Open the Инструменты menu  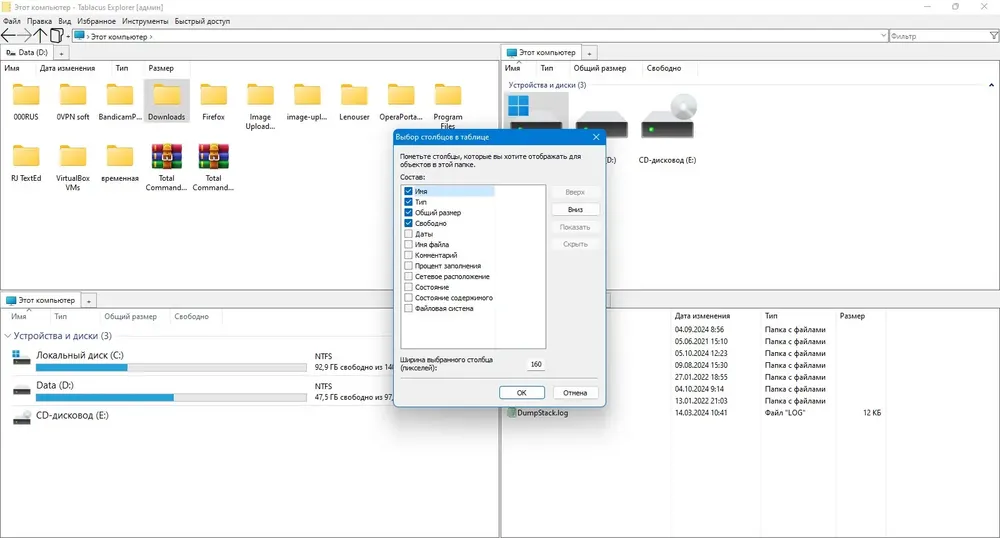pos(145,21)
